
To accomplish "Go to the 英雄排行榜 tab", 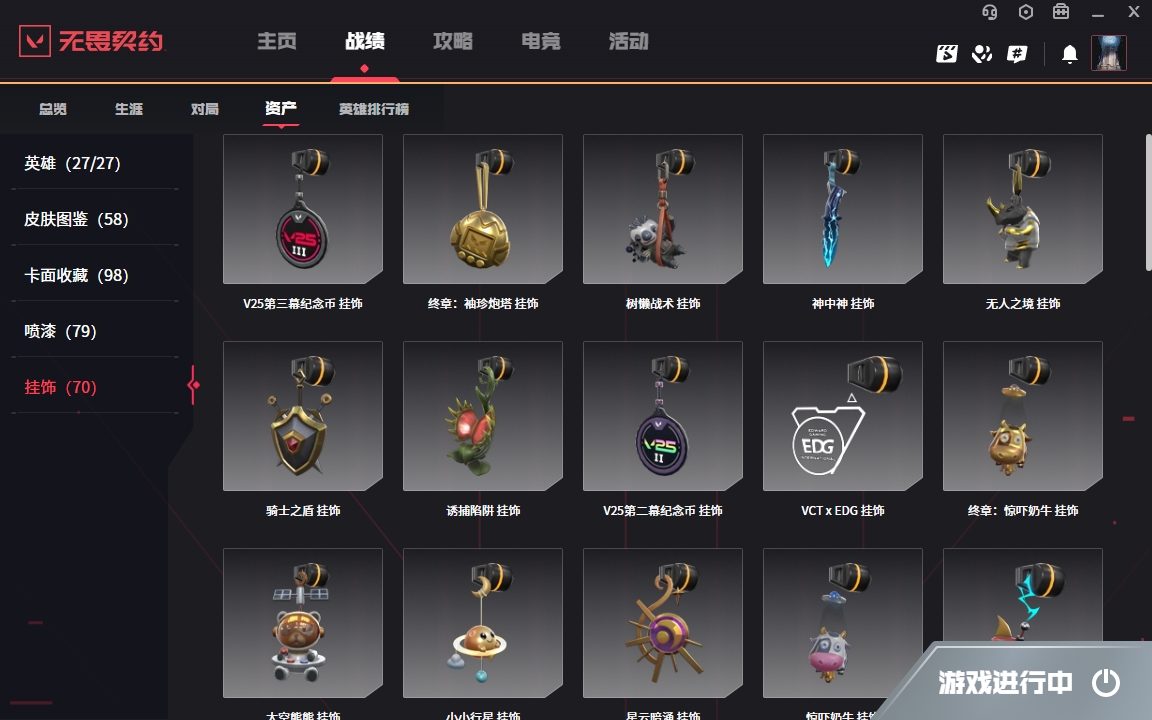I will [374, 109].
